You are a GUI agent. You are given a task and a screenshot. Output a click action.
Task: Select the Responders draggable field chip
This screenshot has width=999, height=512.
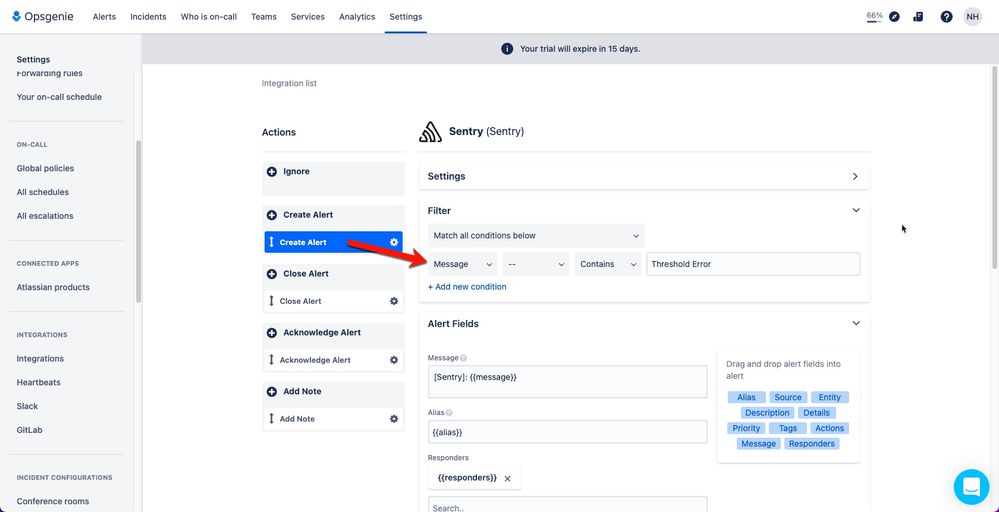click(812, 444)
